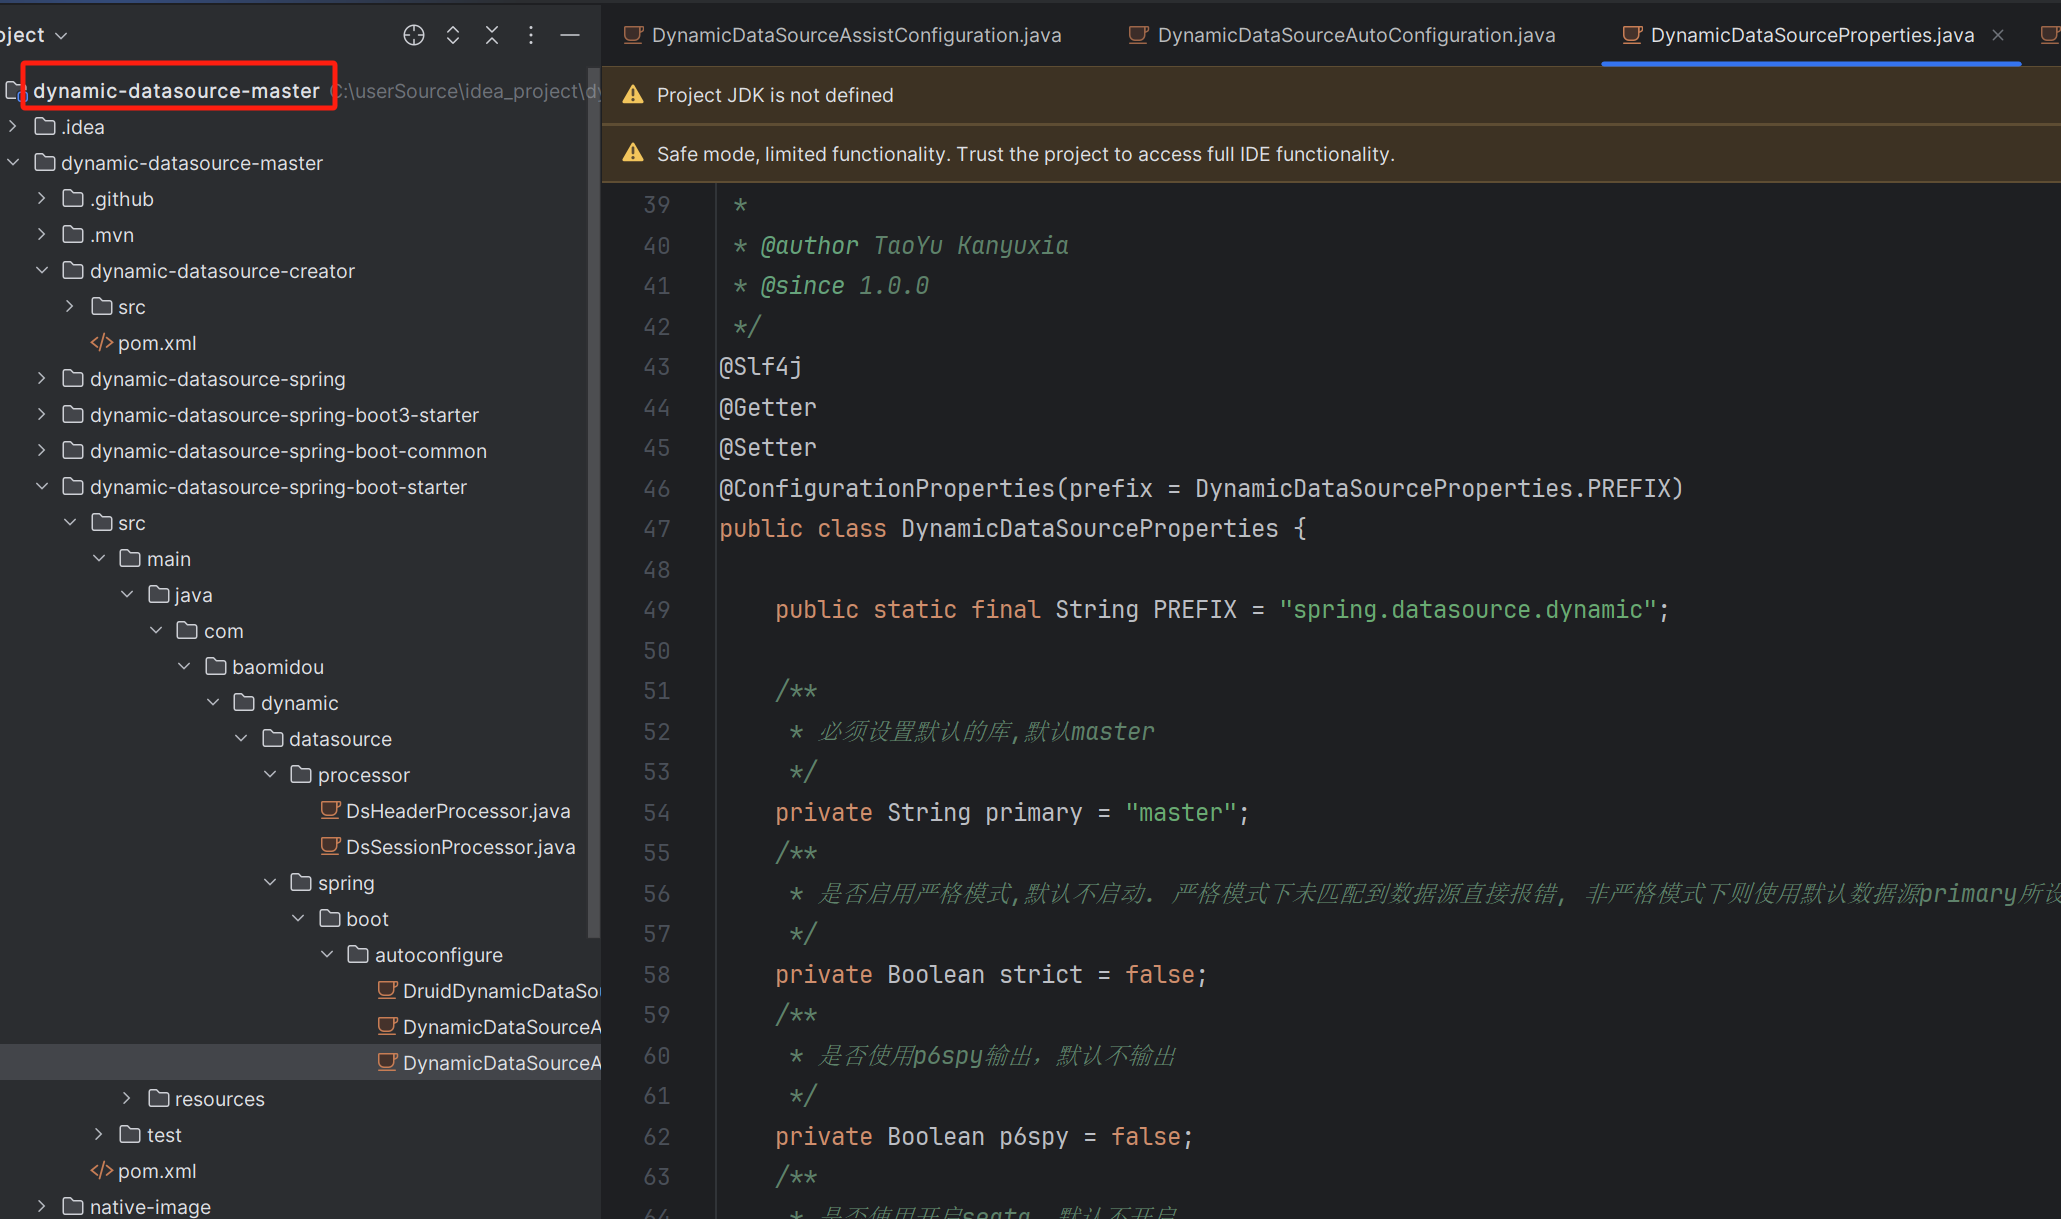Hide the Project tool window

[x=570, y=35]
